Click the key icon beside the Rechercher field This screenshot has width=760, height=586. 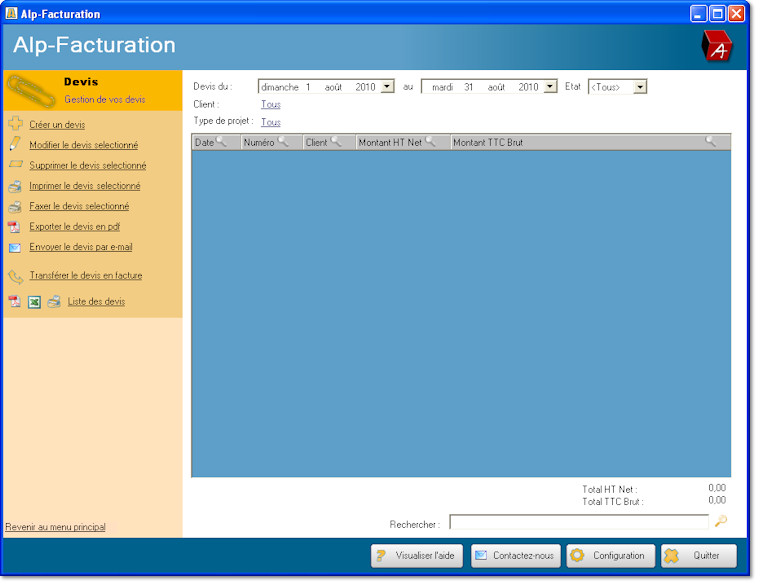(x=721, y=521)
